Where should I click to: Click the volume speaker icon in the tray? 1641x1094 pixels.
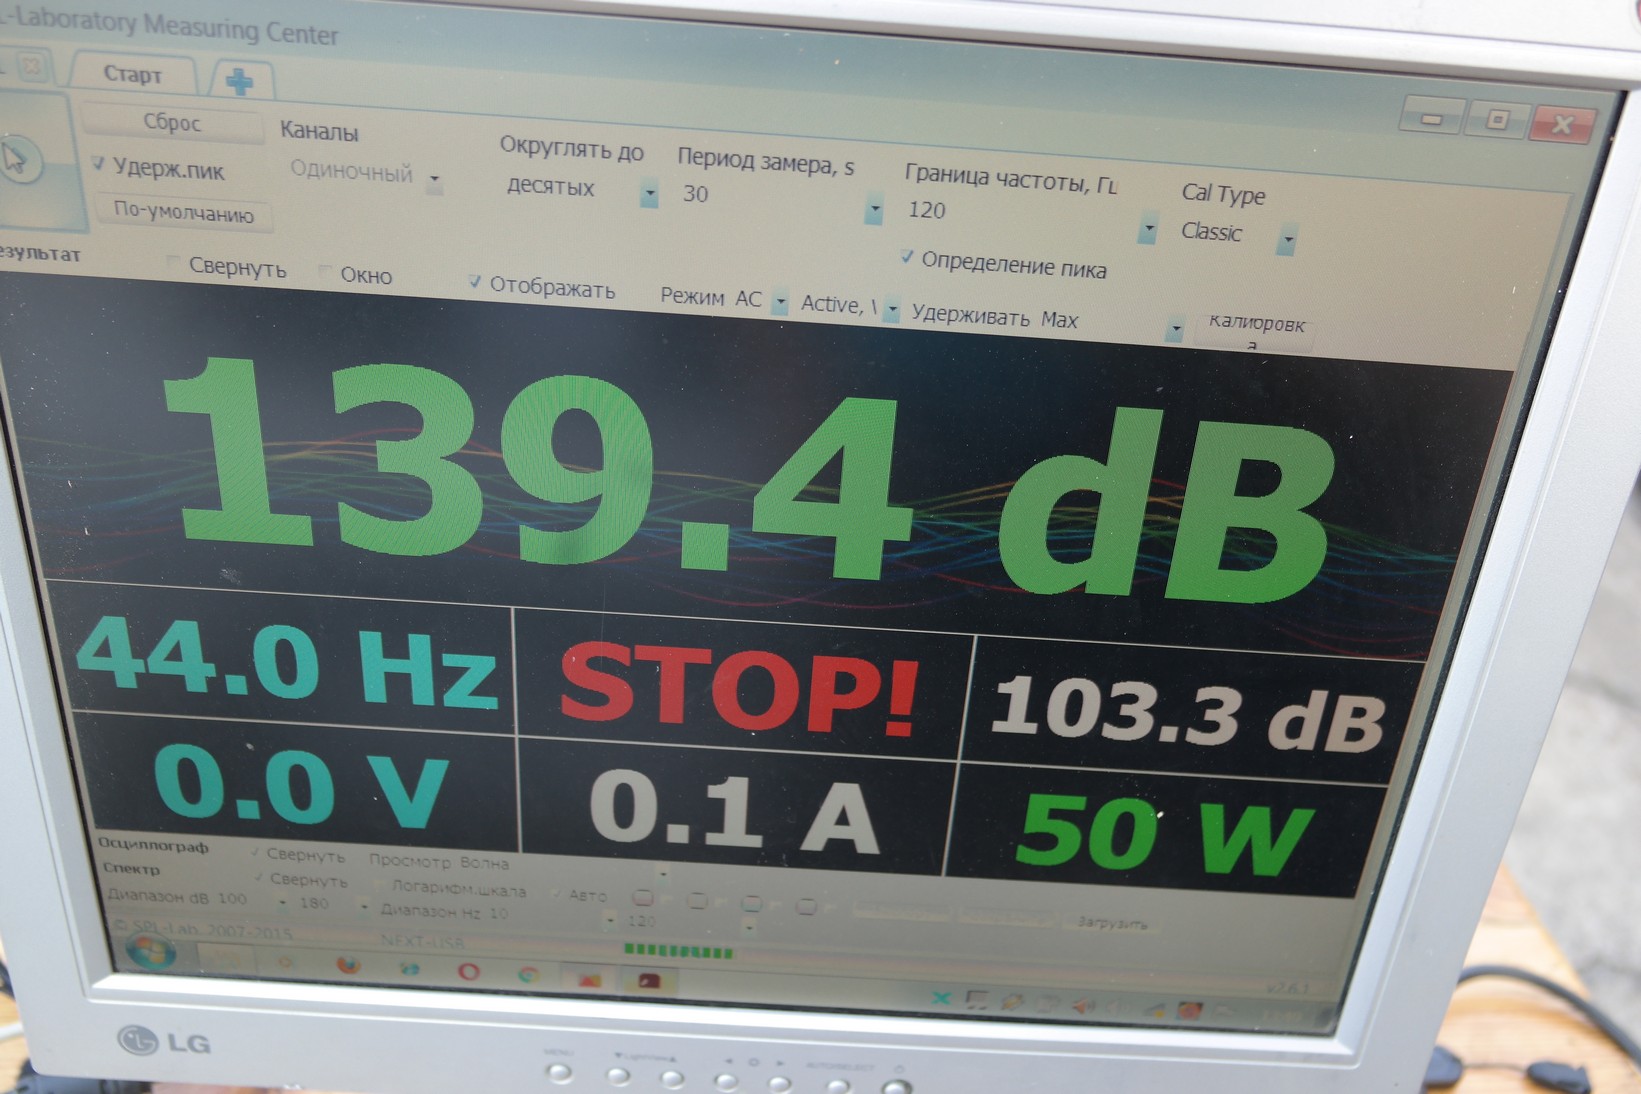pos(1083,1005)
